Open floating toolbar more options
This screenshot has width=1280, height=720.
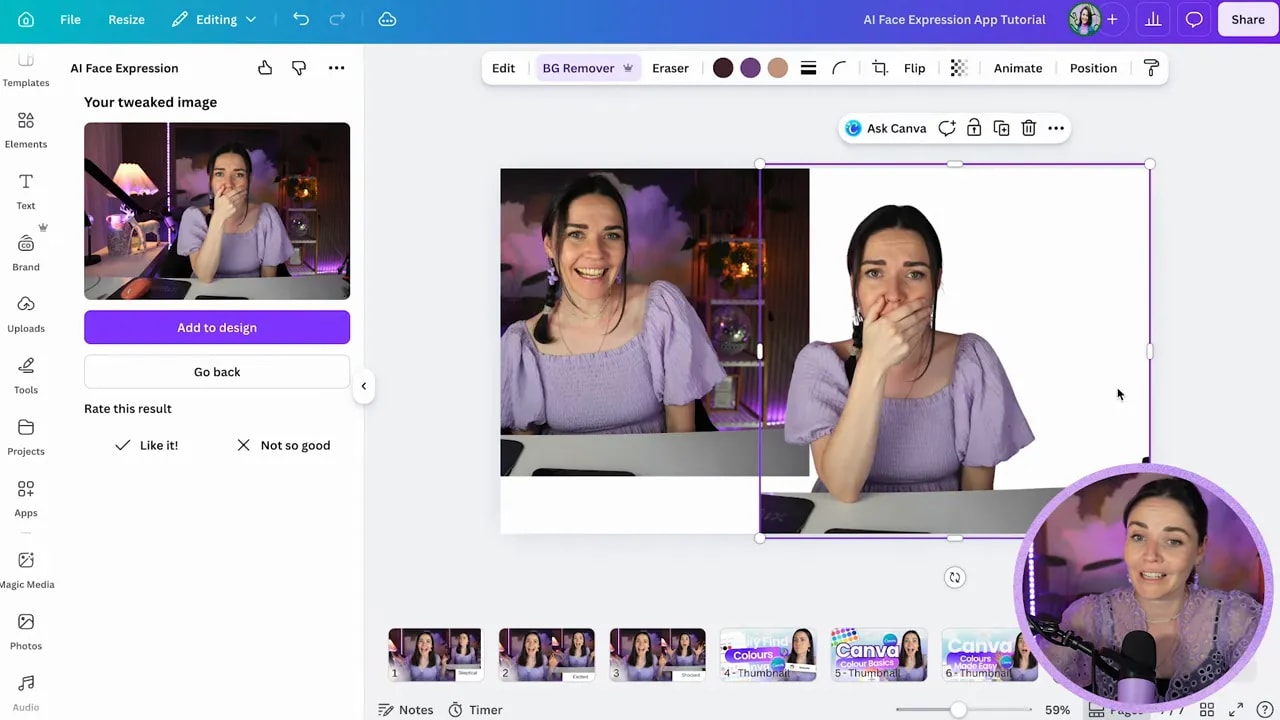point(1056,128)
